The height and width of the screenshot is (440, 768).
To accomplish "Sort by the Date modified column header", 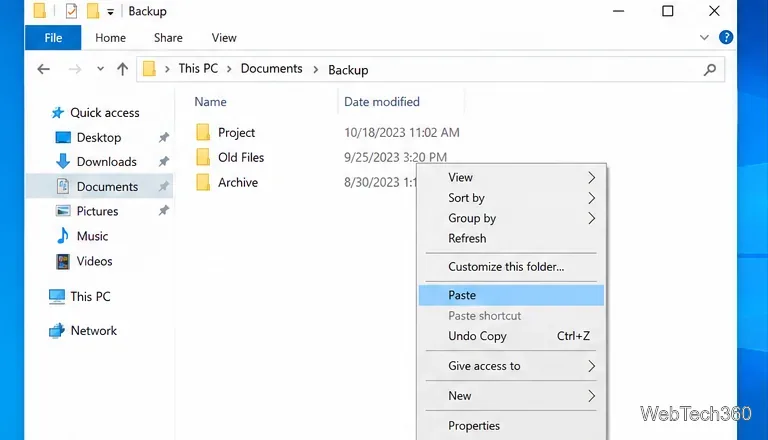I will pyautogui.click(x=382, y=102).
